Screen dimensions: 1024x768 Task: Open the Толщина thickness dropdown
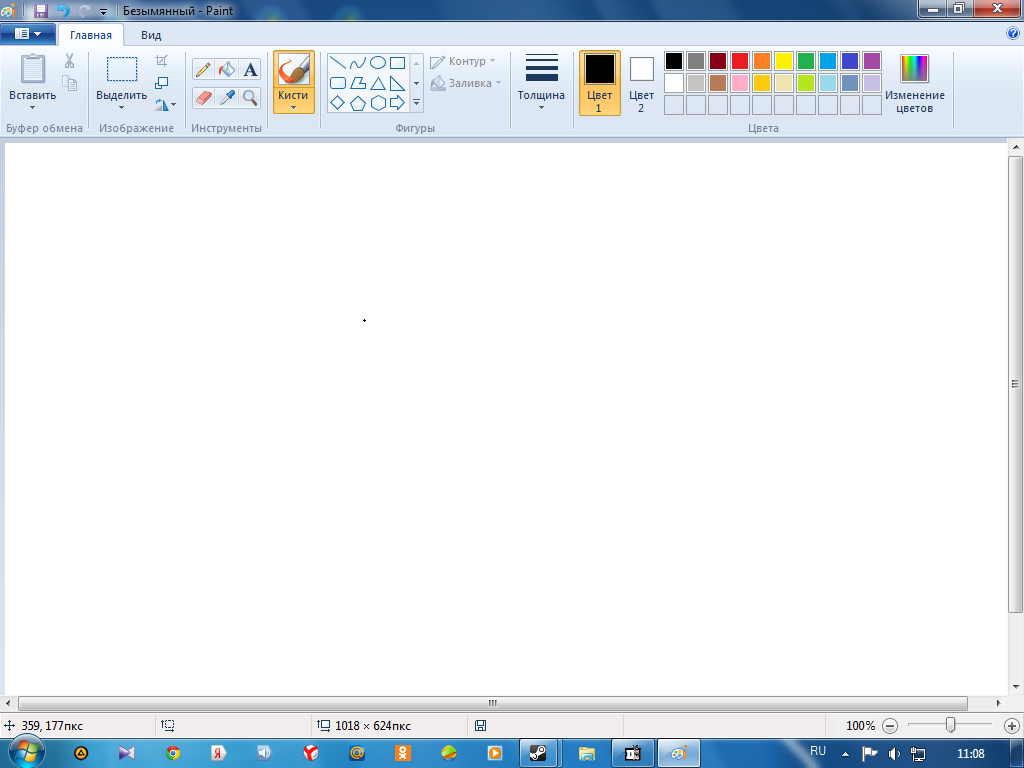pos(541,82)
